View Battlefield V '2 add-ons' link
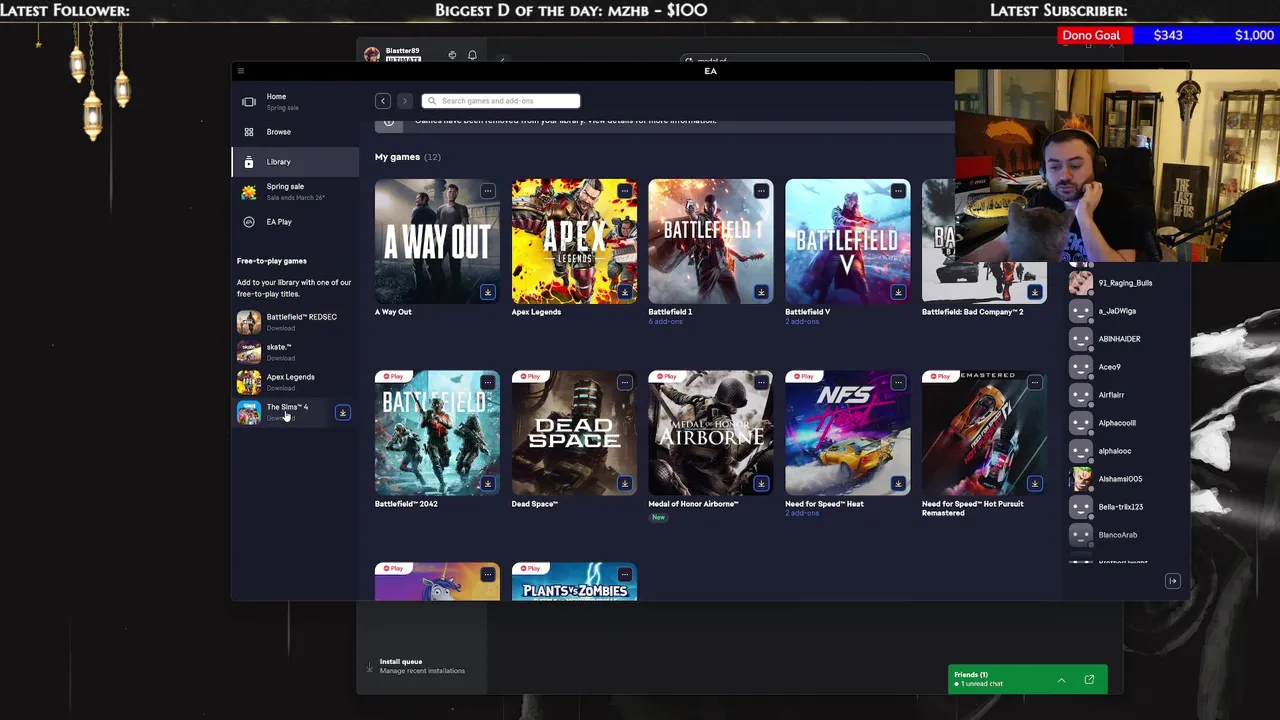The height and width of the screenshot is (720, 1280). (802, 322)
